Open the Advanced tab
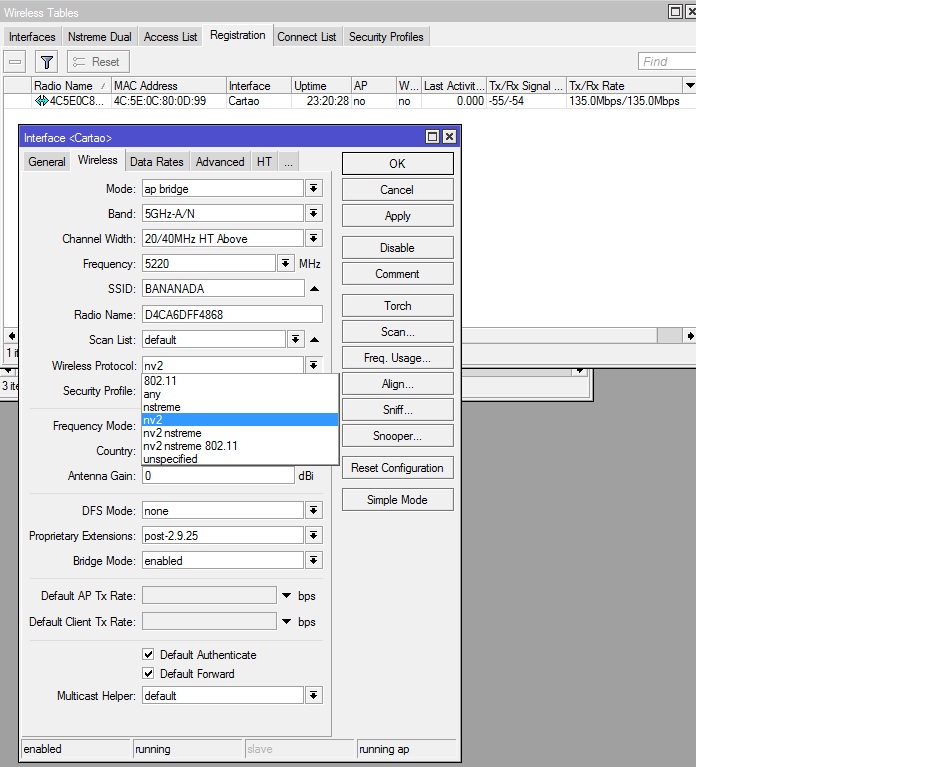This screenshot has height=767, width=927. [x=220, y=161]
